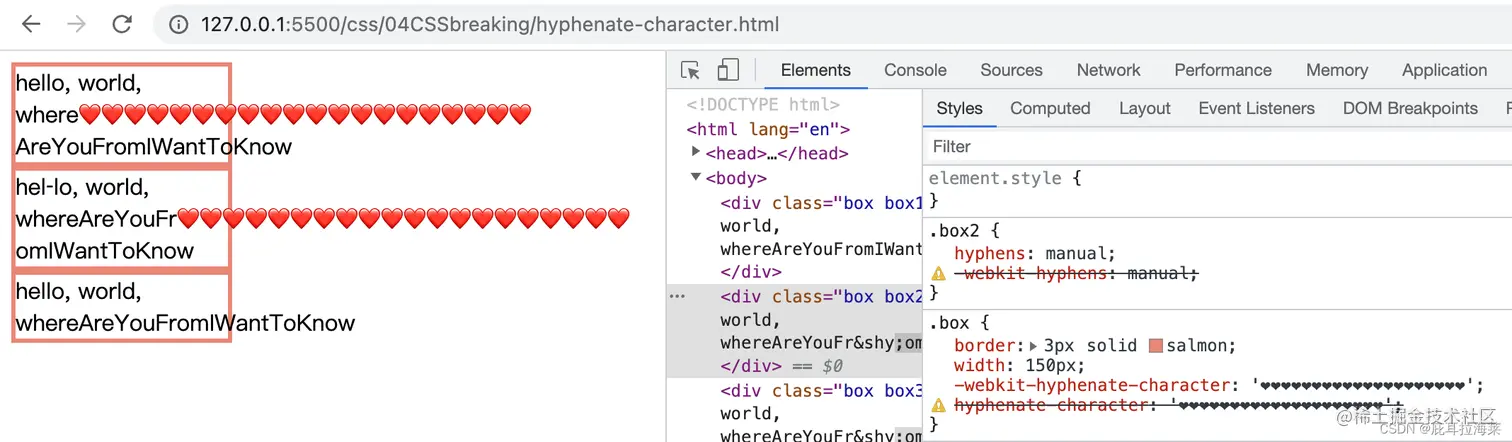Open the Console panel tab
The height and width of the screenshot is (442, 1512).
tap(915, 70)
